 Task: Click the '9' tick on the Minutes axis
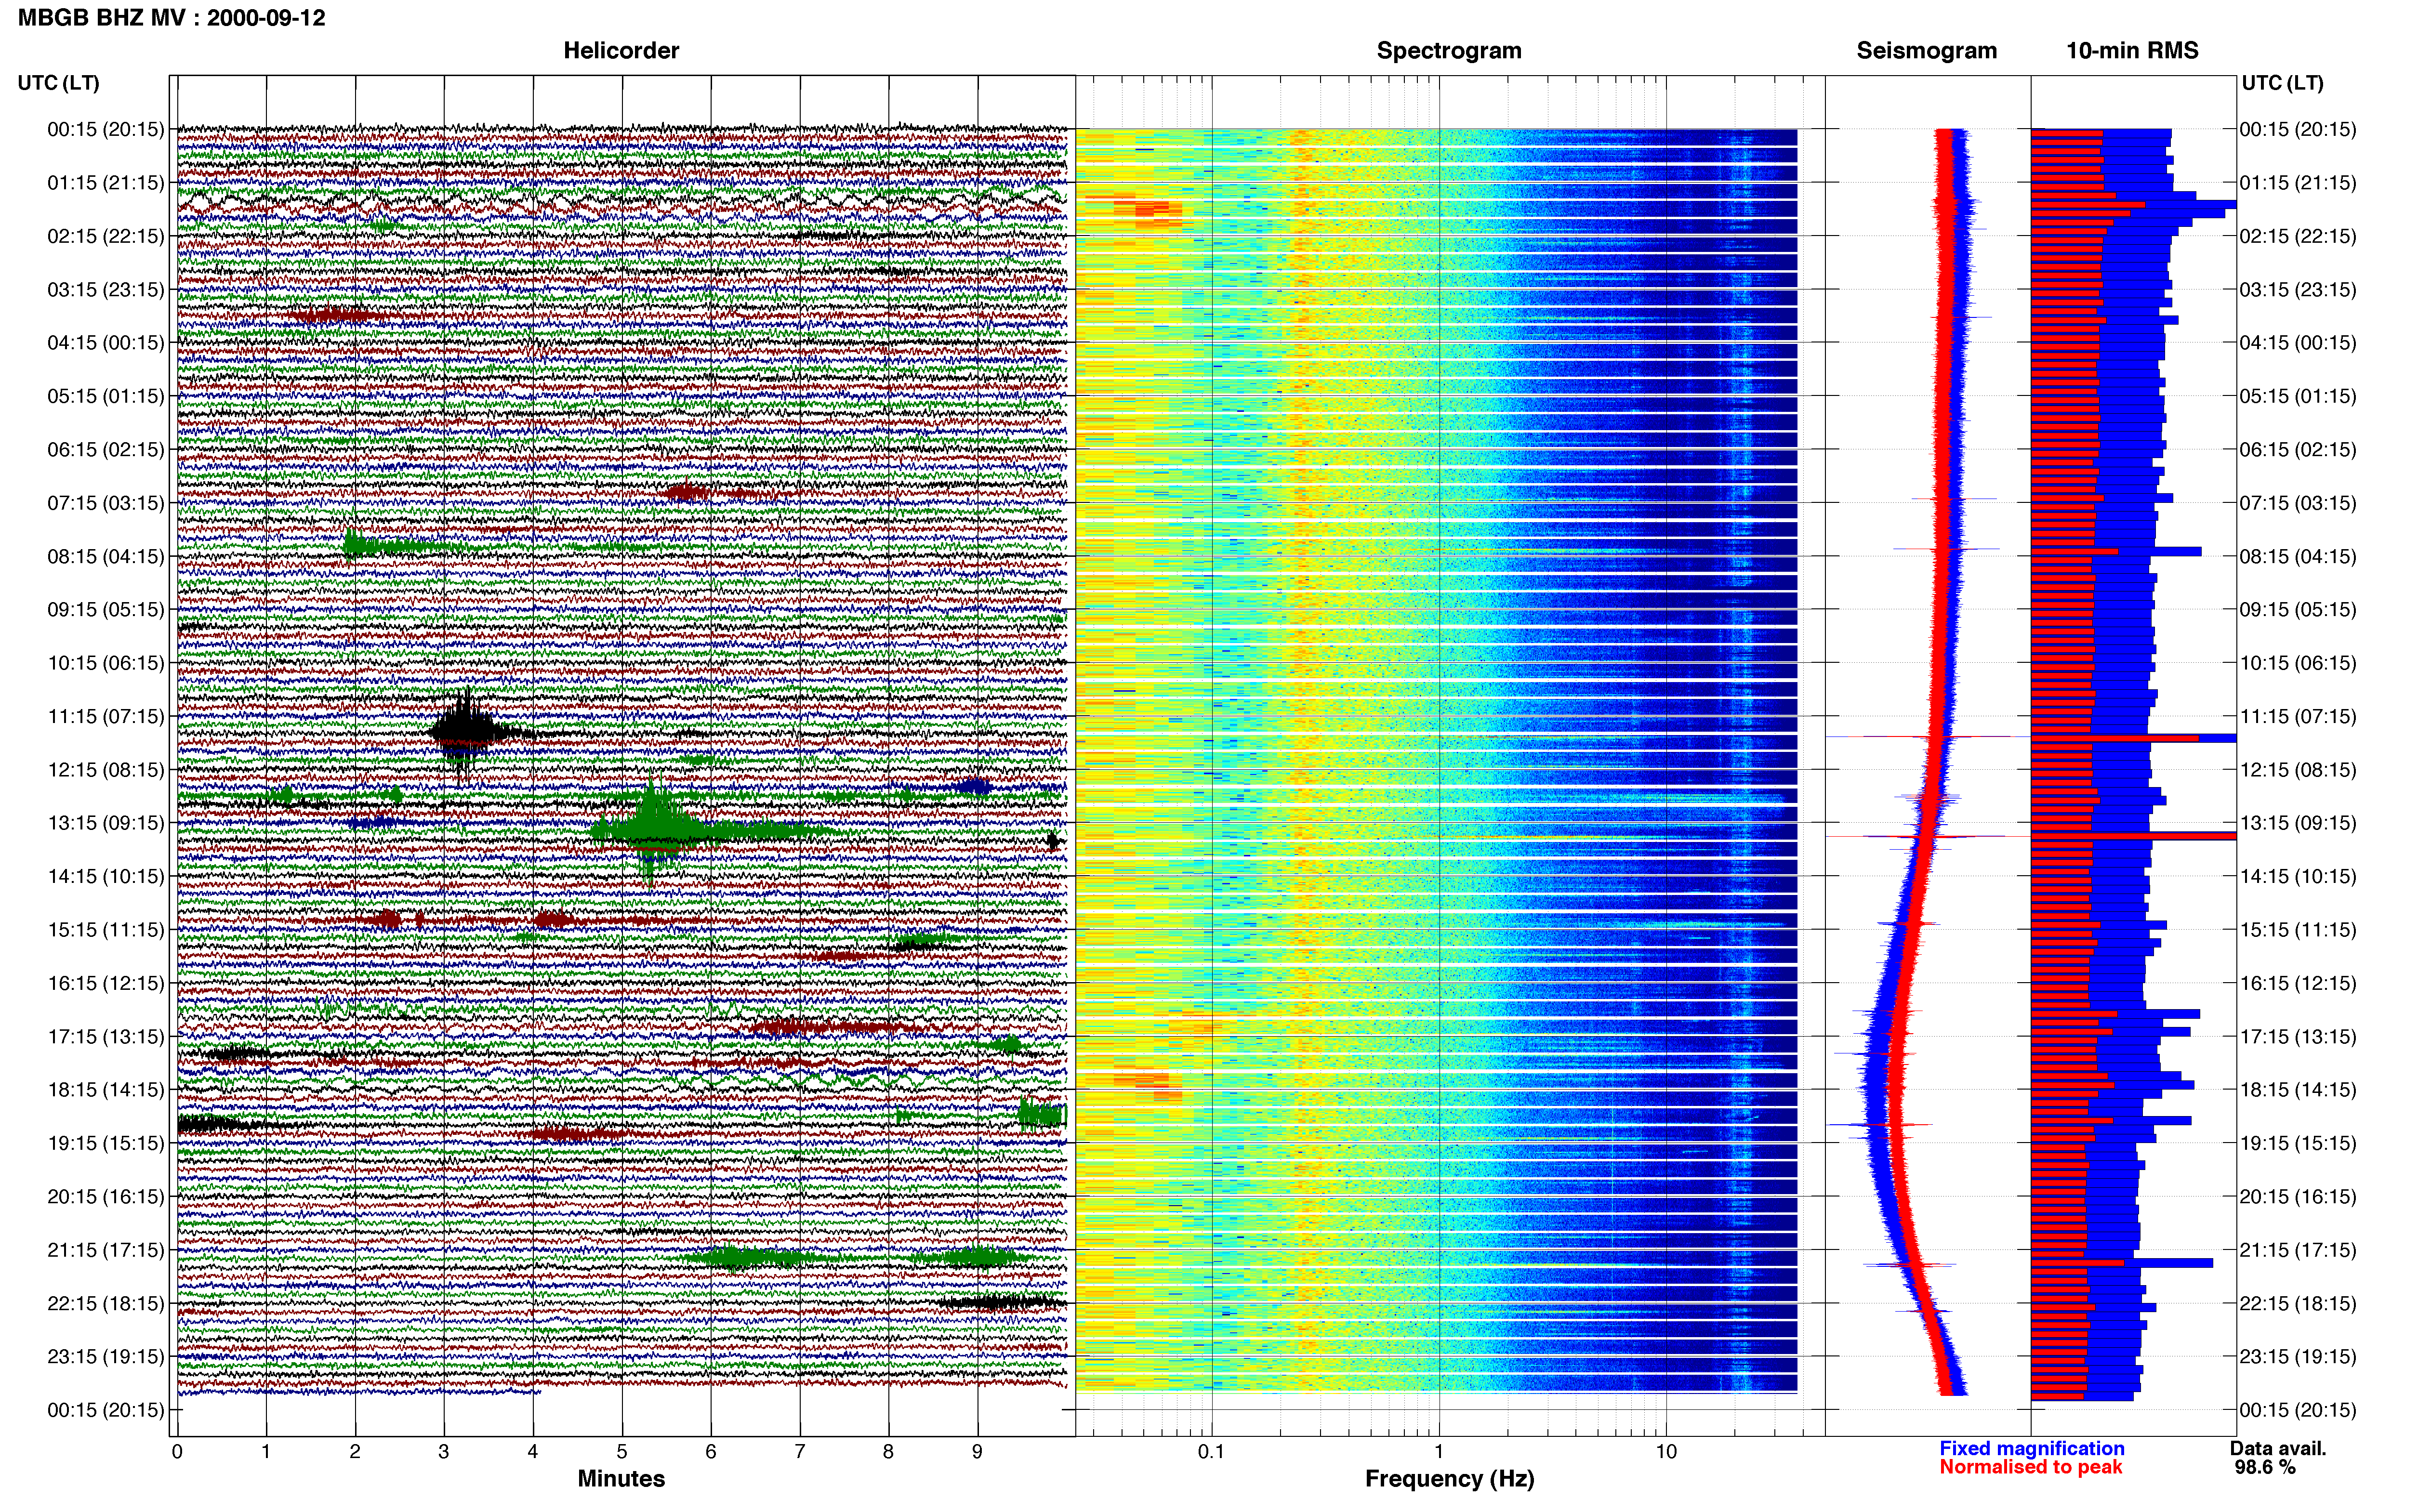point(977,1452)
